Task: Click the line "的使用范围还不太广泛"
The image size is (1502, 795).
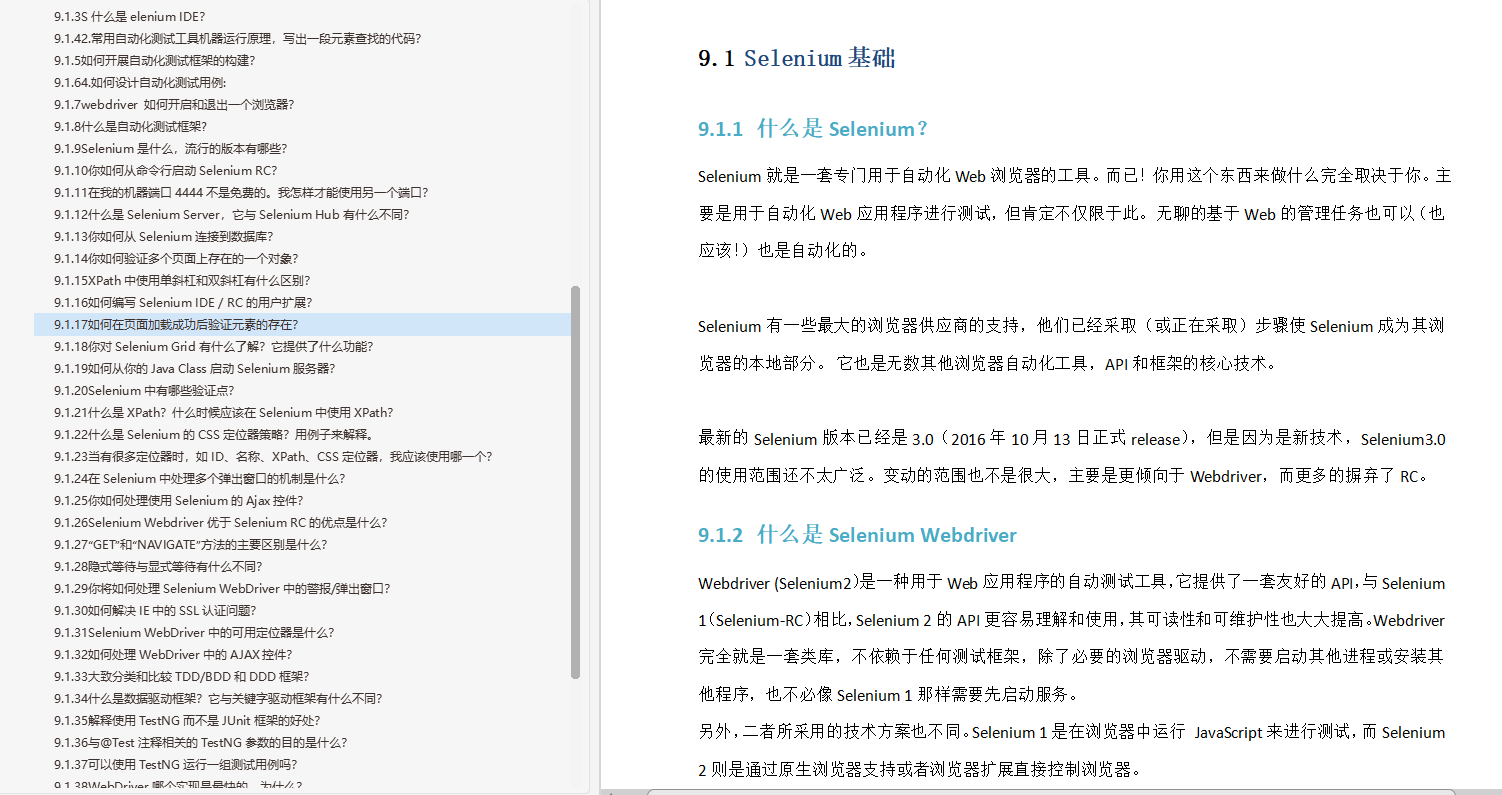Action: 1068,476
